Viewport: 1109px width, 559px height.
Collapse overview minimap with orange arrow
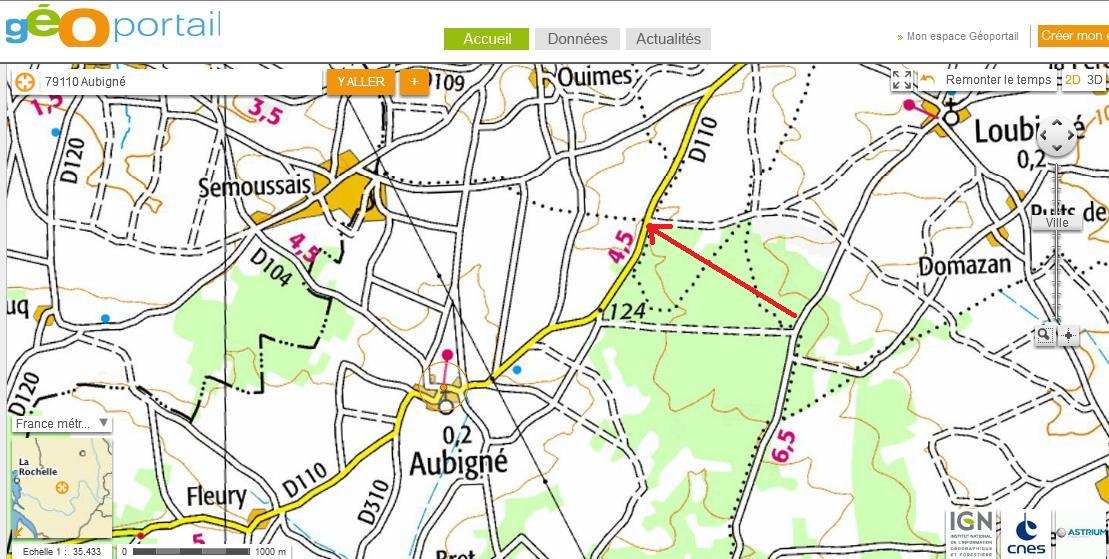click(17, 533)
